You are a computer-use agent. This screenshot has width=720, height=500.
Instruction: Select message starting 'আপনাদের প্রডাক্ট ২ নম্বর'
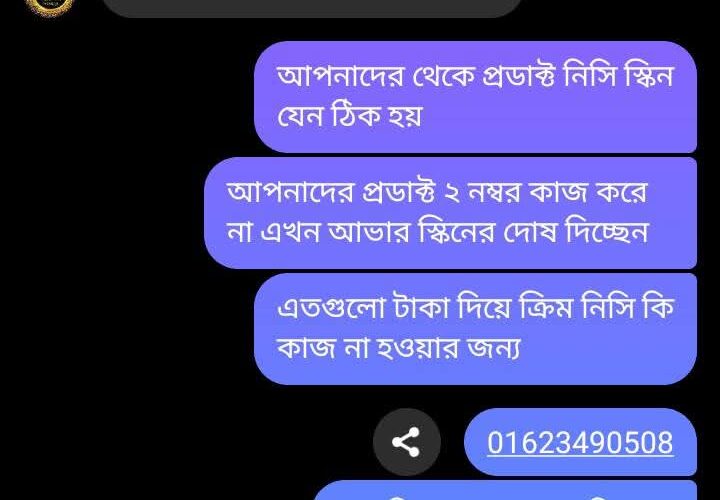(450, 213)
